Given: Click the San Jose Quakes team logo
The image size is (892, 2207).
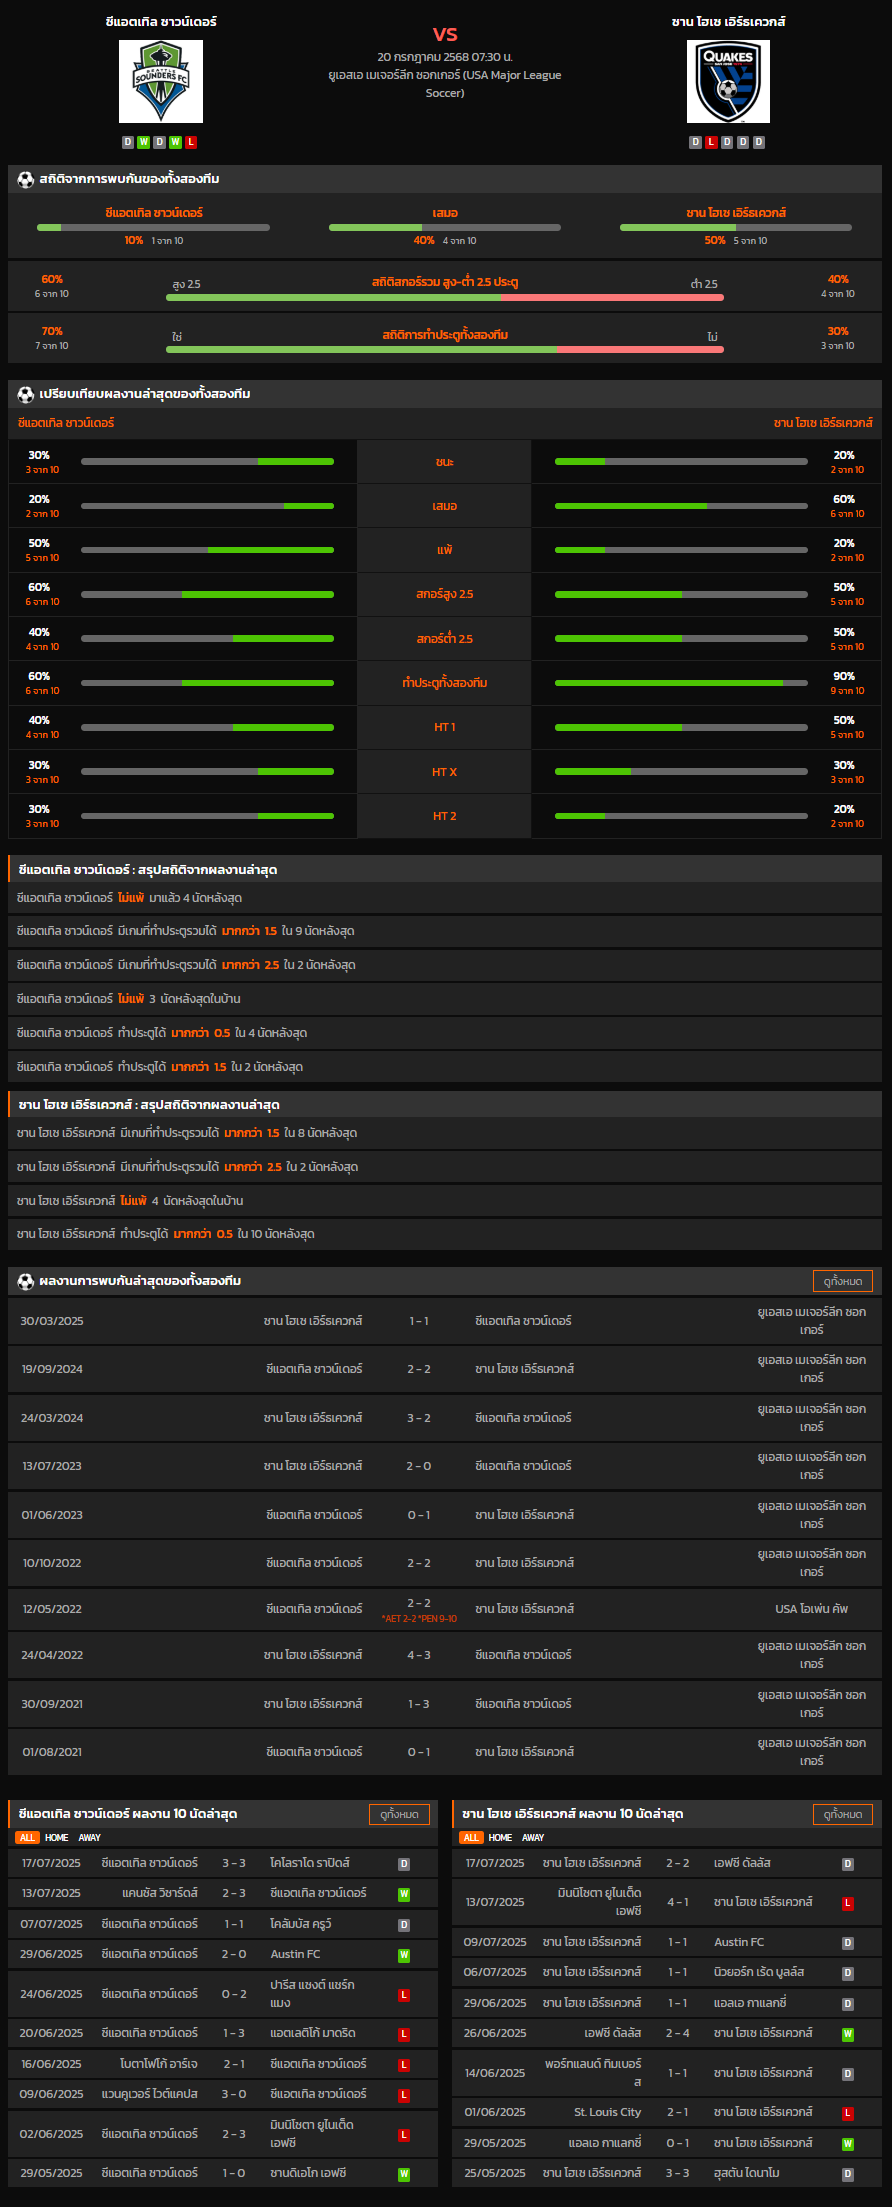Looking at the screenshot, I should tap(728, 81).
